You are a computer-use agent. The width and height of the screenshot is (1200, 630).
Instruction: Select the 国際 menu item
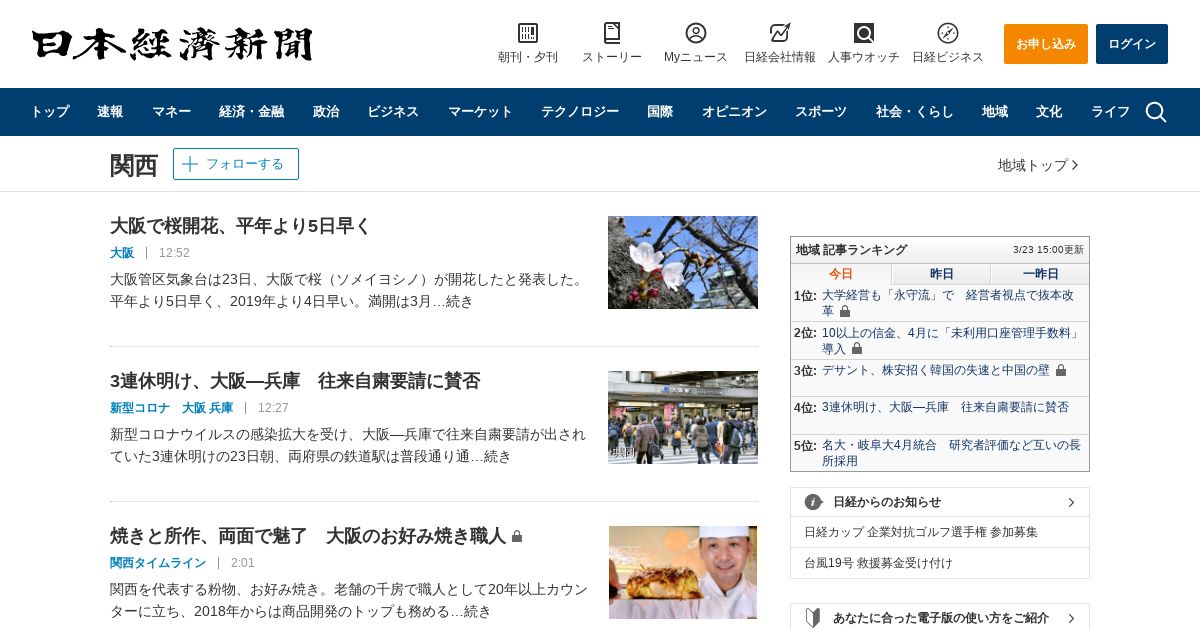660,112
